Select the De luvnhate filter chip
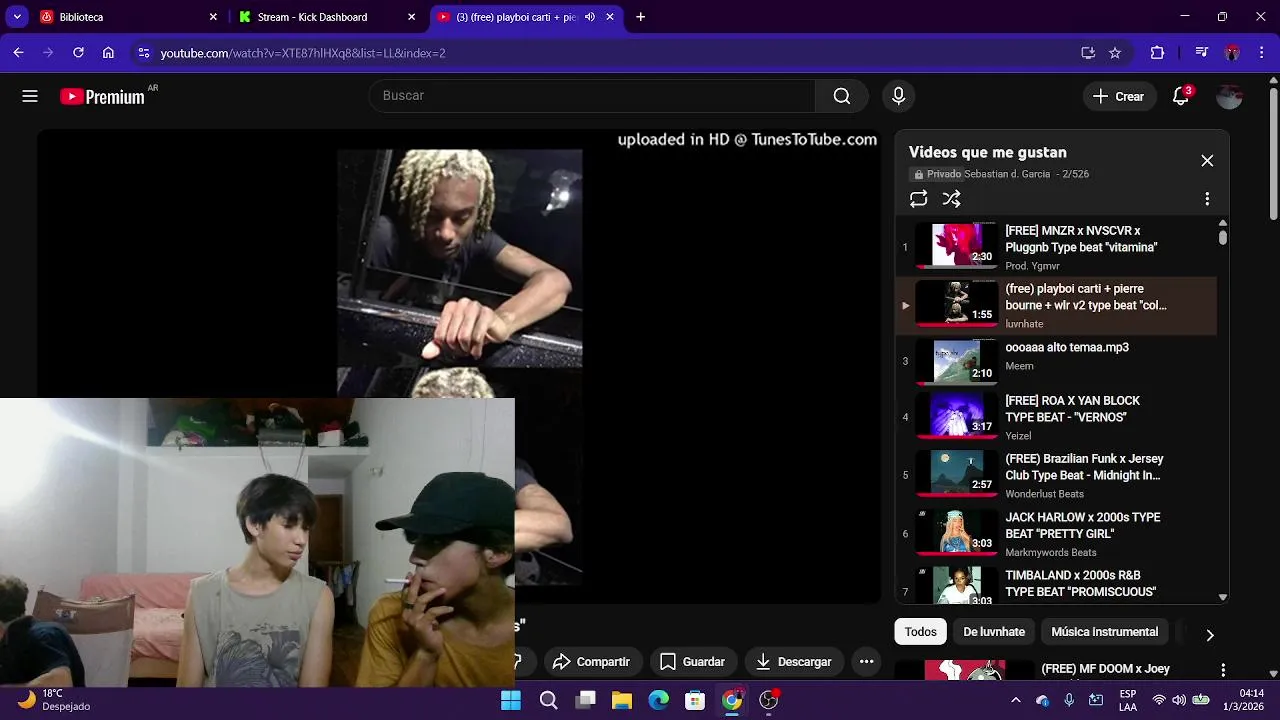 click(994, 632)
